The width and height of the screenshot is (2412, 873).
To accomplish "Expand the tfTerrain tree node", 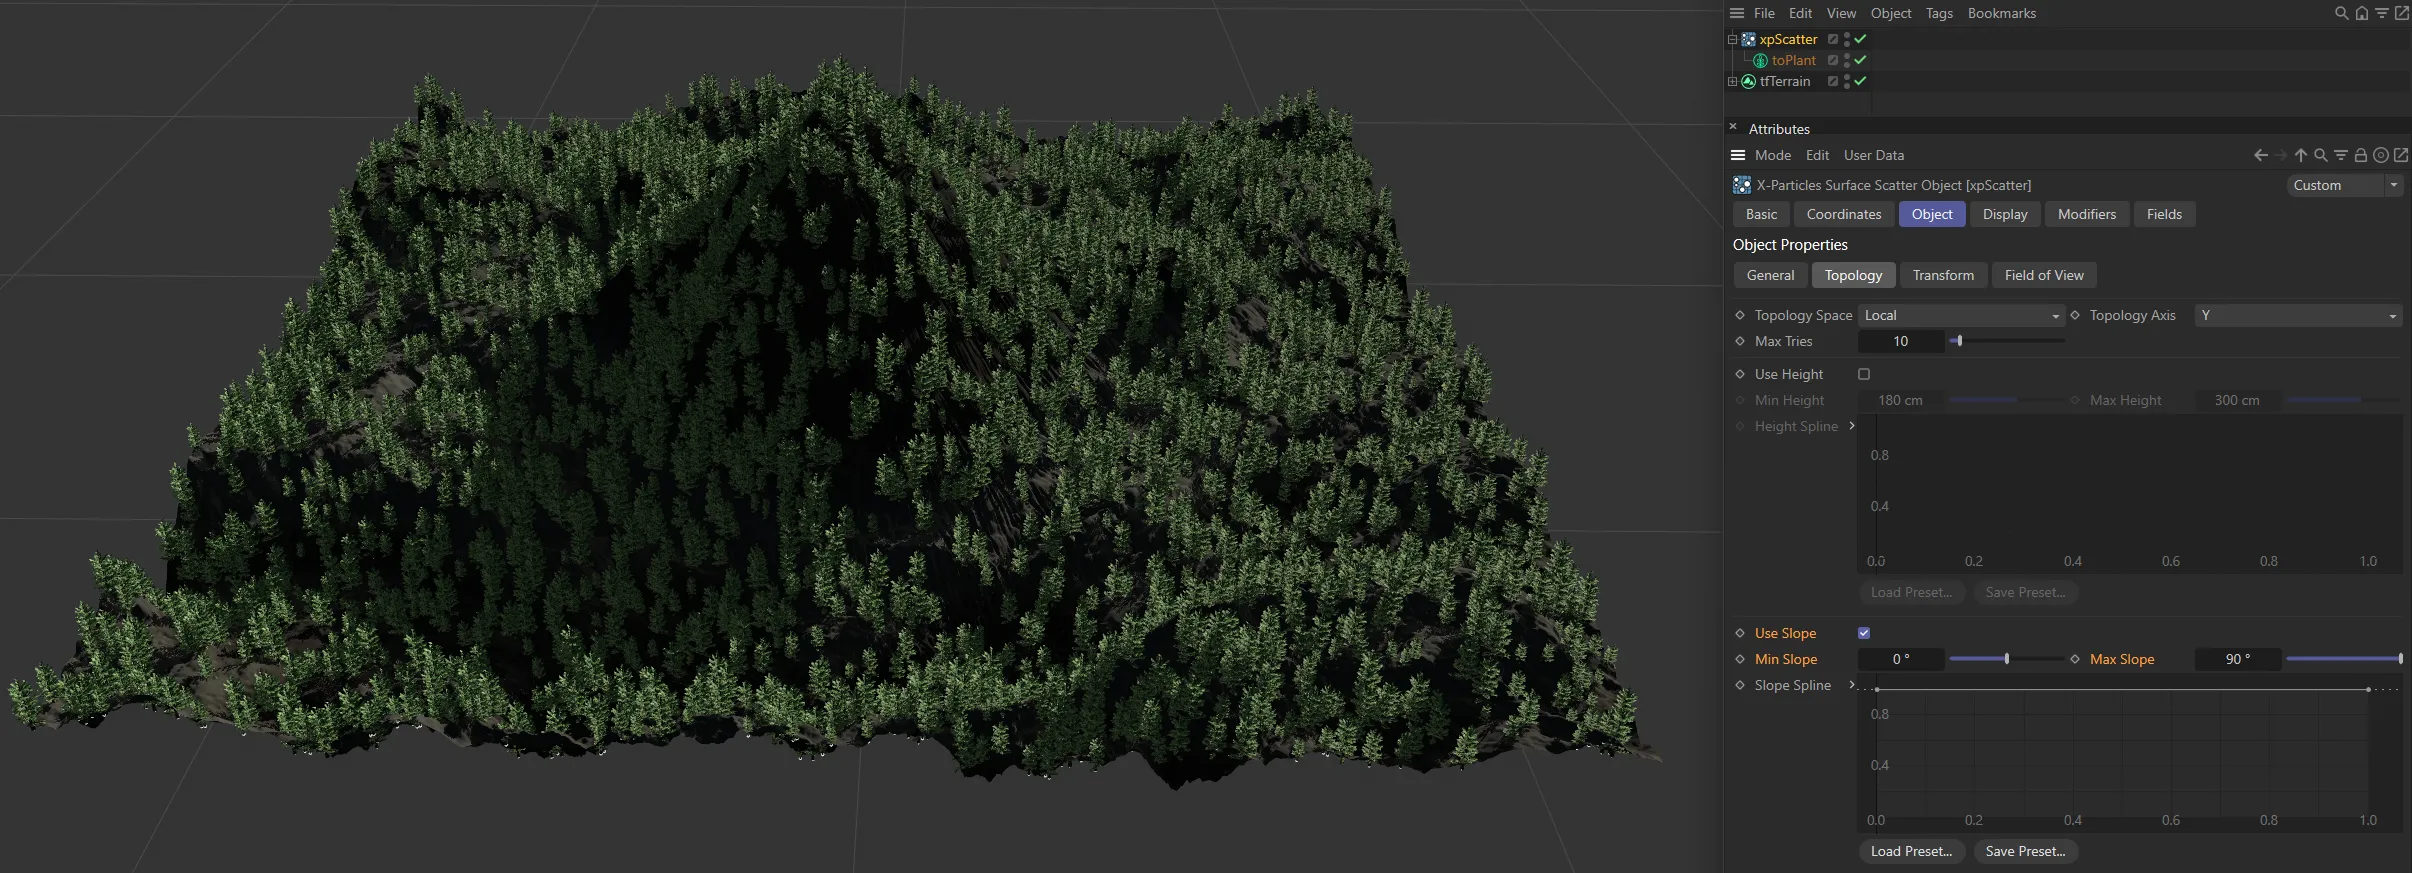I will click(x=1733, y=81).
